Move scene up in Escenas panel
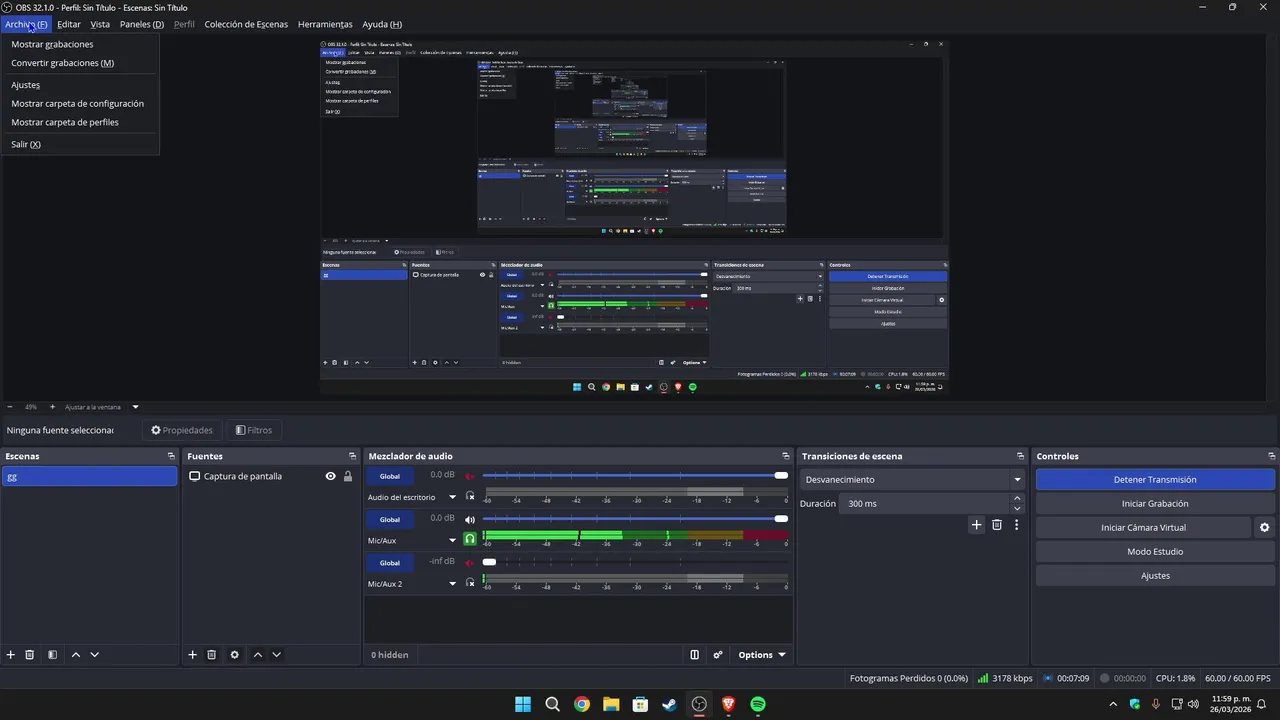This screenshot has height=720, width=1280. click(x=76, y=655)
